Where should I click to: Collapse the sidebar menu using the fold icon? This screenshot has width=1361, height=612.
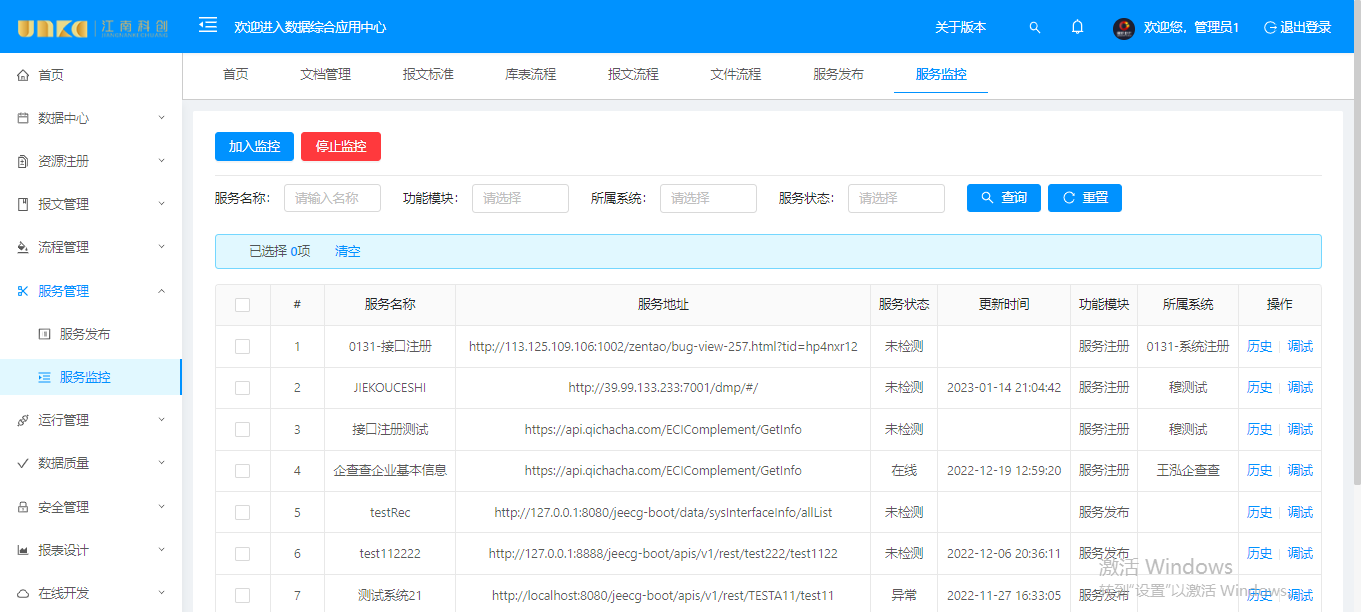pos(208,26)
